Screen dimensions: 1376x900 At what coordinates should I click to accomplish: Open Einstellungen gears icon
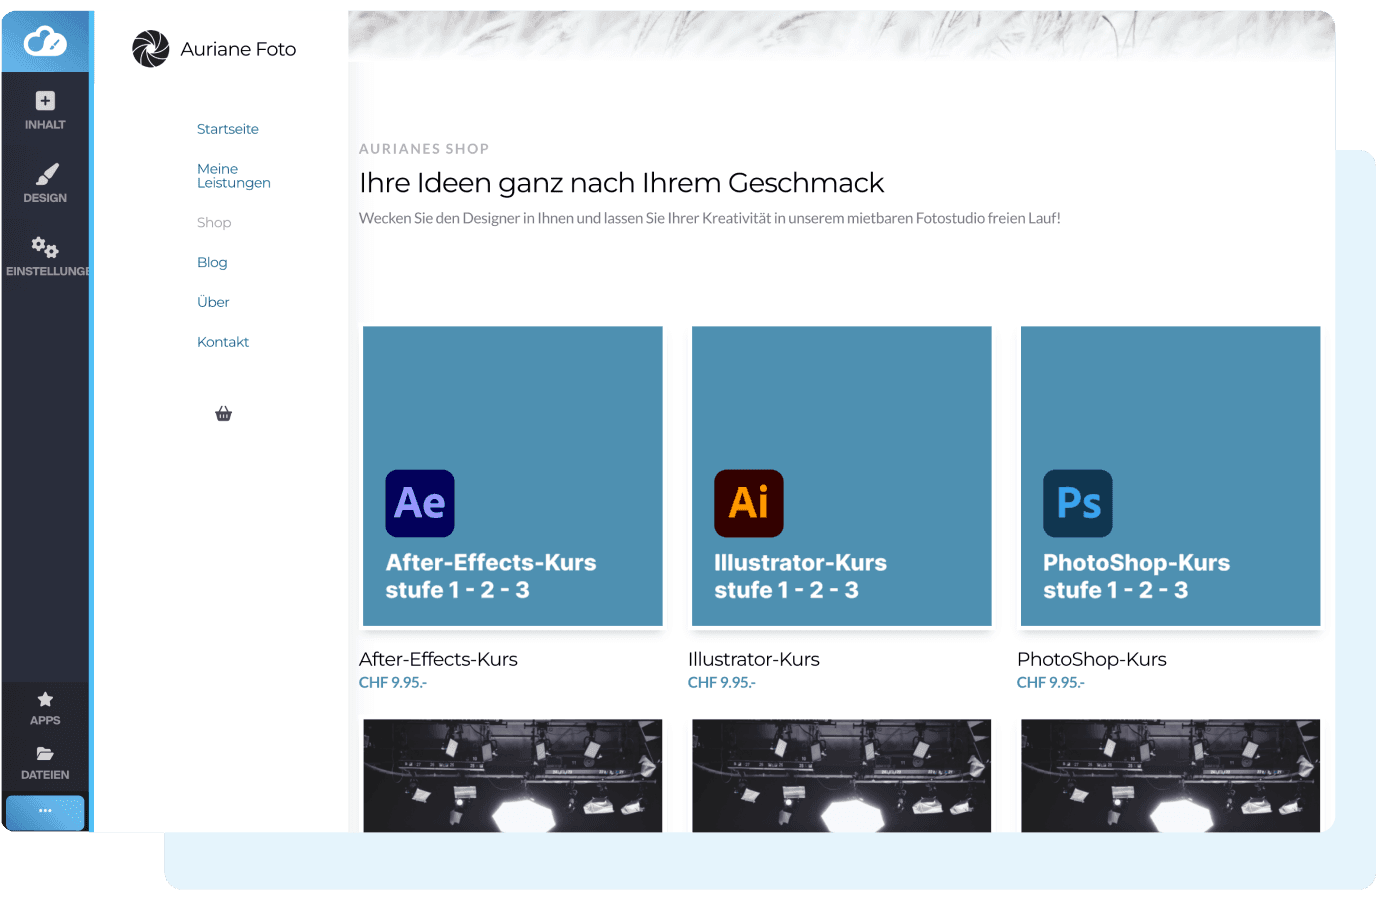45,246
